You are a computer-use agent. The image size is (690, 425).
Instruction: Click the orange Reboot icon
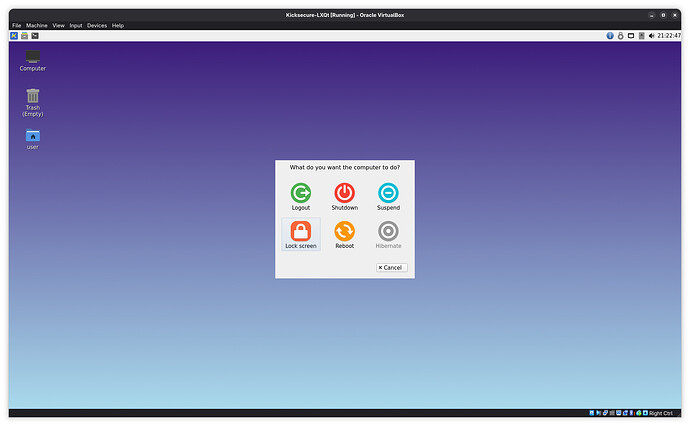point(344,231)
